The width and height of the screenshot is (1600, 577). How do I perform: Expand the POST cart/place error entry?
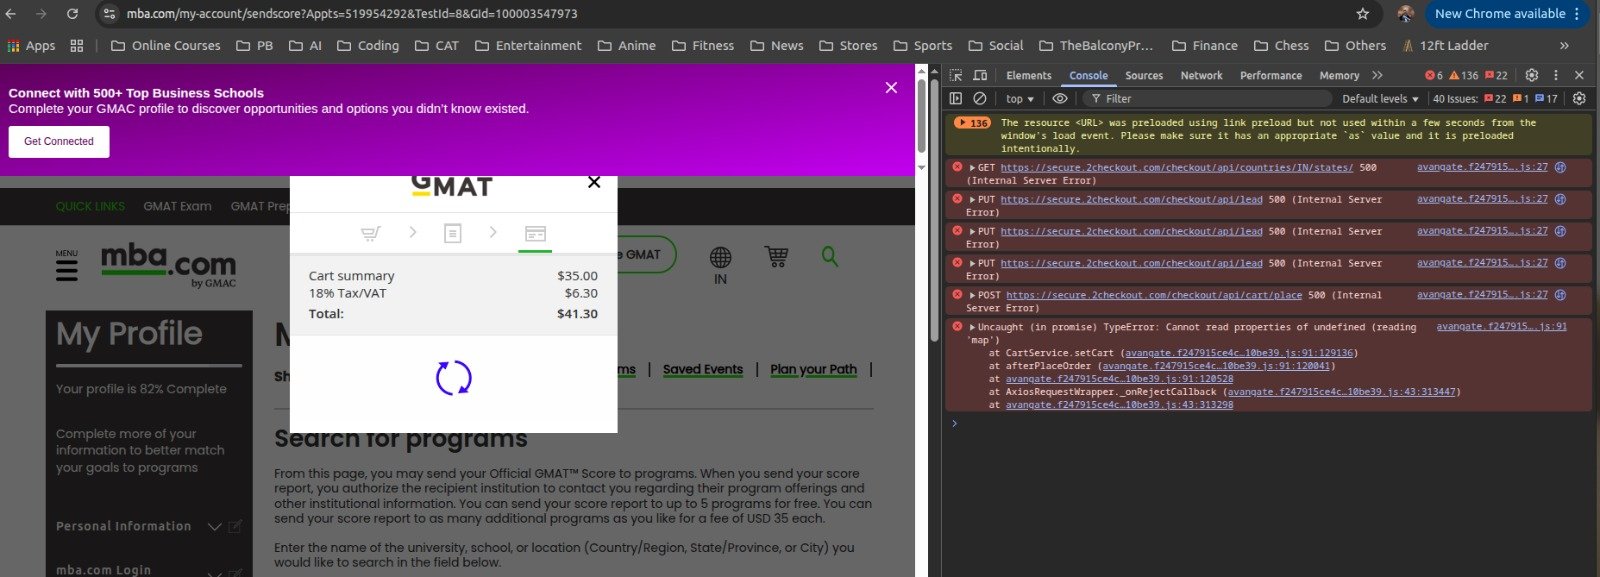[972, 296]
